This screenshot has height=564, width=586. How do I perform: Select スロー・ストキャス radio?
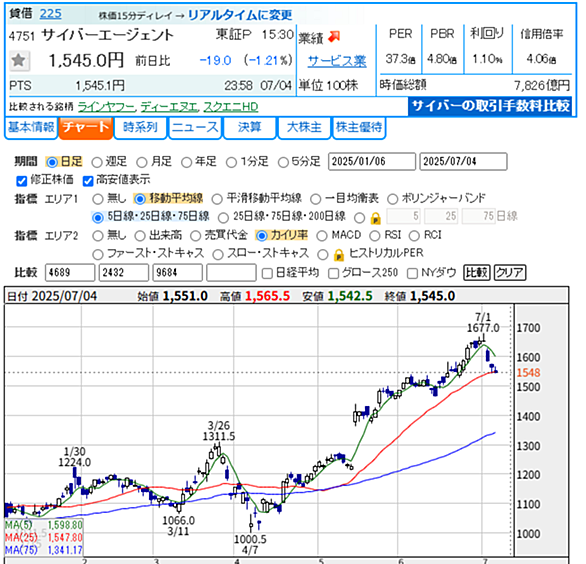pyautogui.click(x=218, y=255)
